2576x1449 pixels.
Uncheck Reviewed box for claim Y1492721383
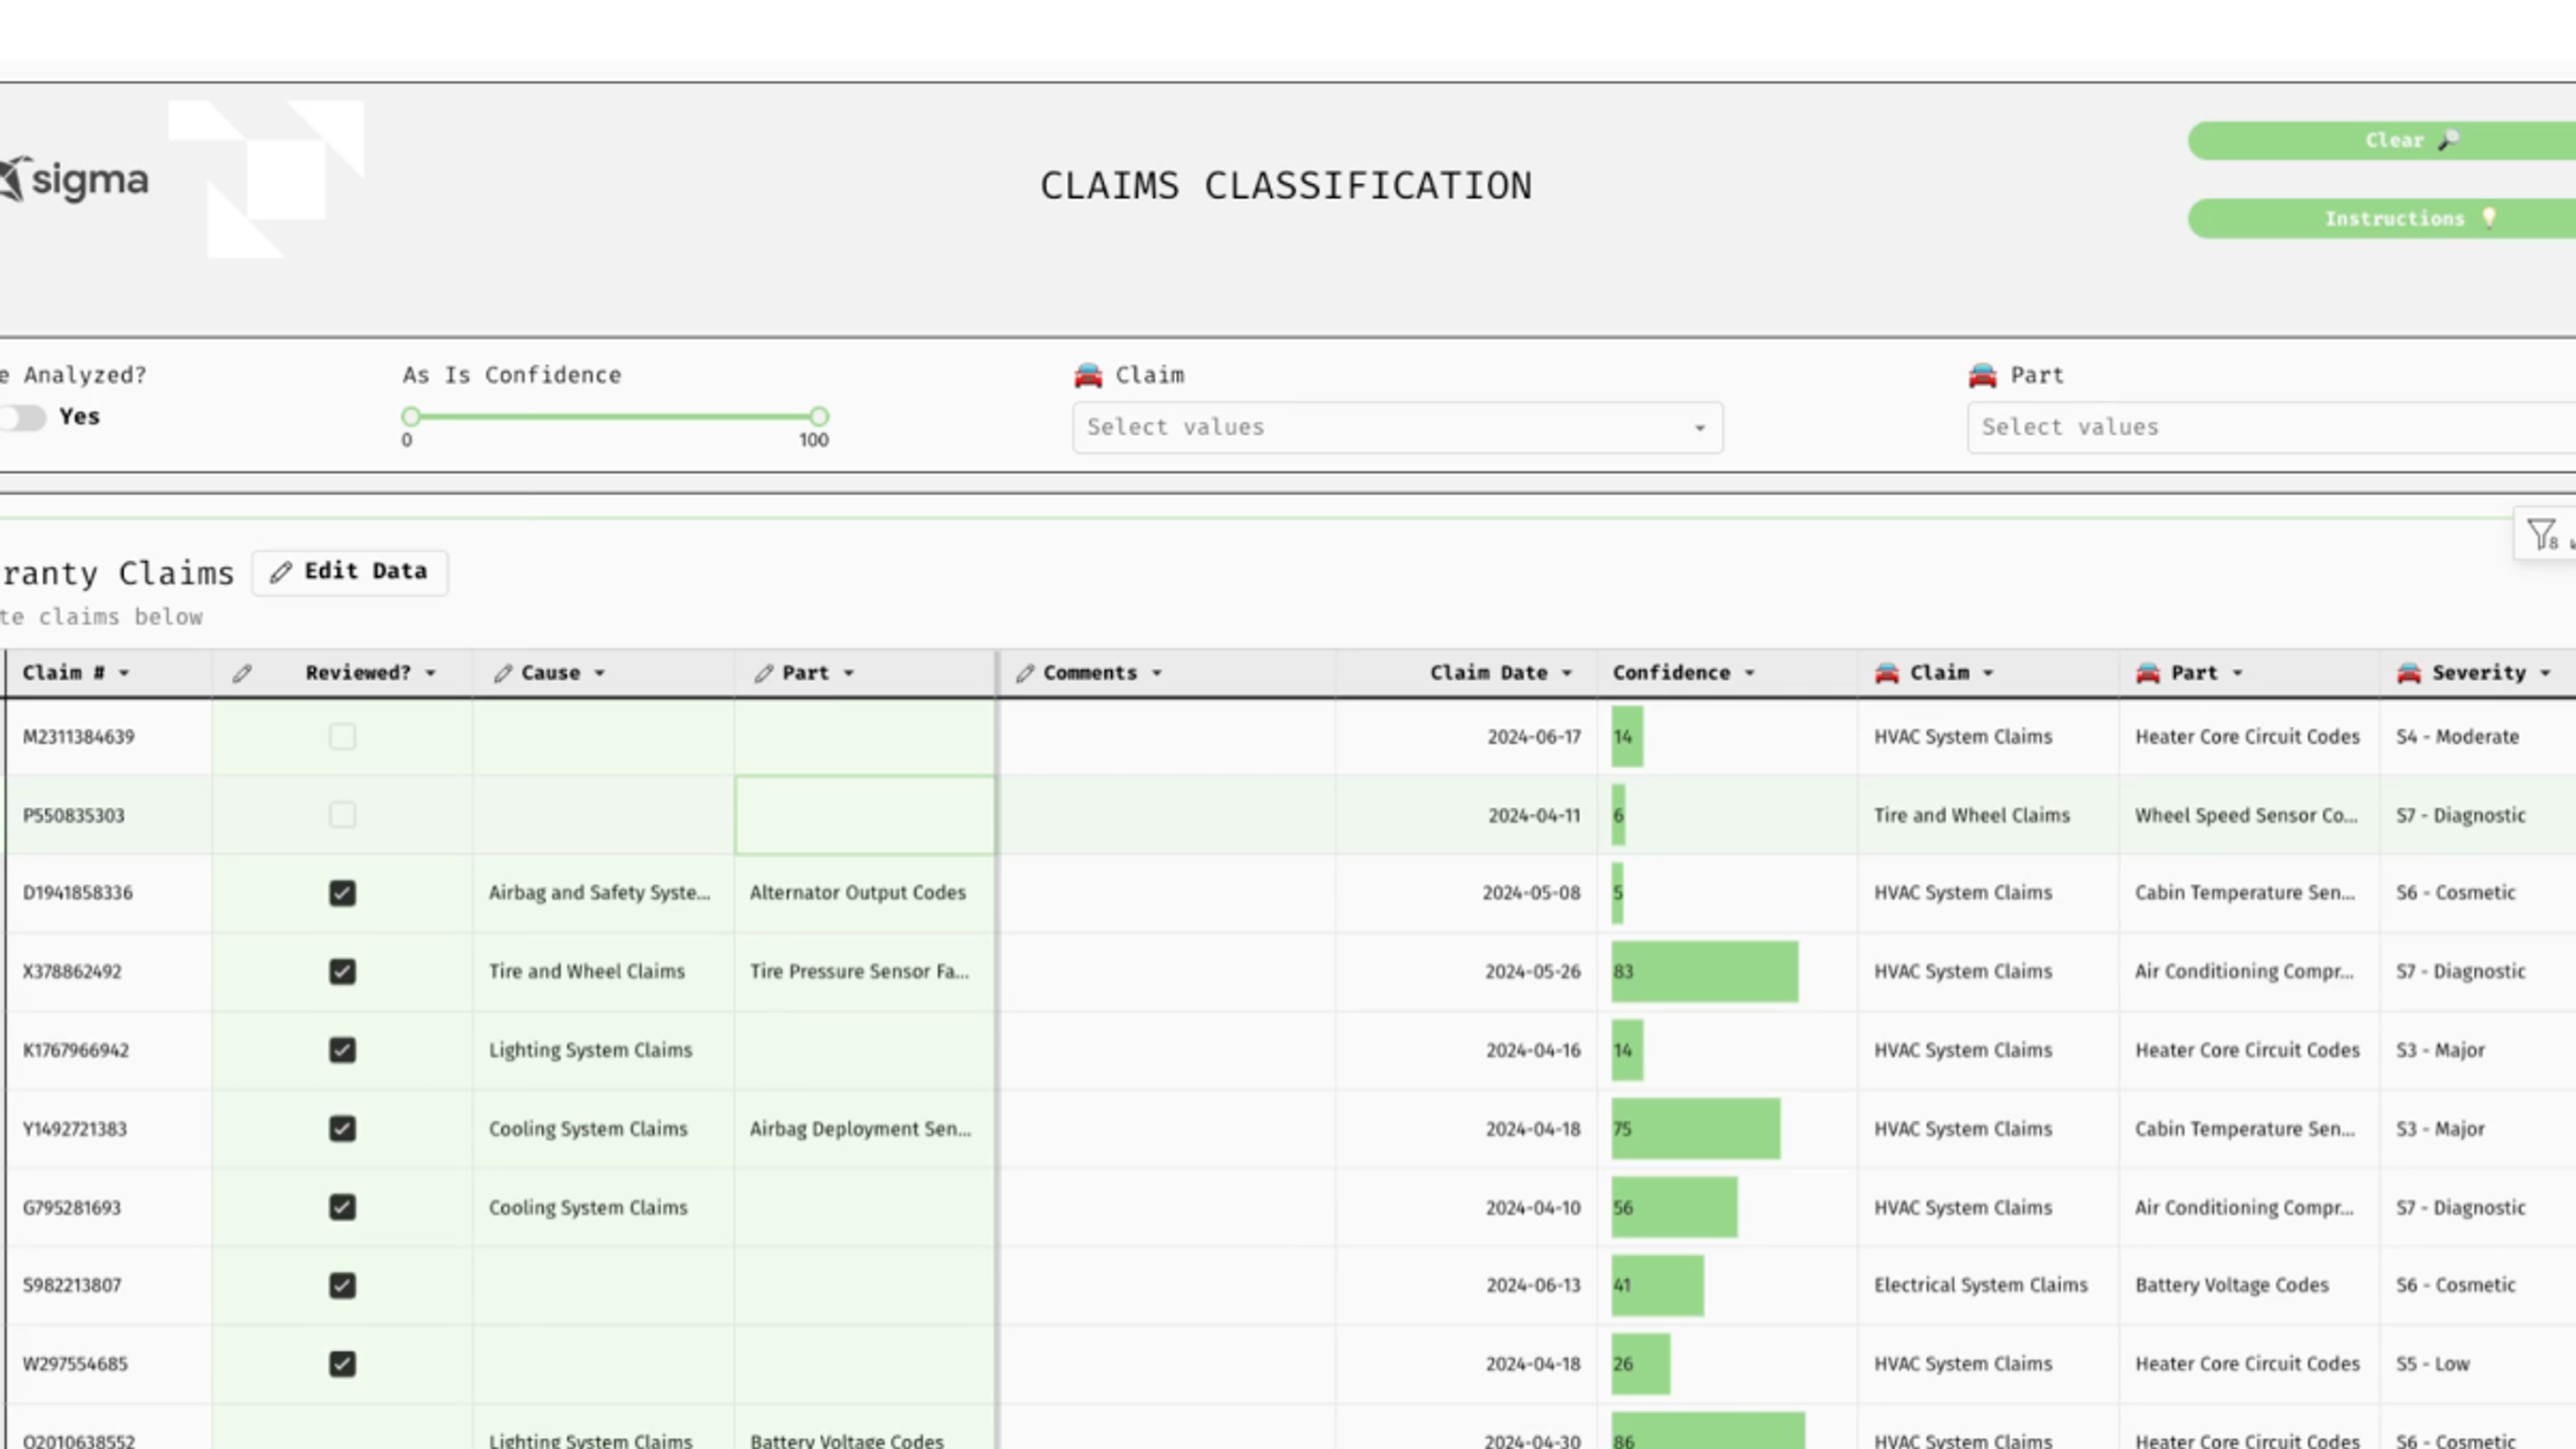[x=342, y=1129]
